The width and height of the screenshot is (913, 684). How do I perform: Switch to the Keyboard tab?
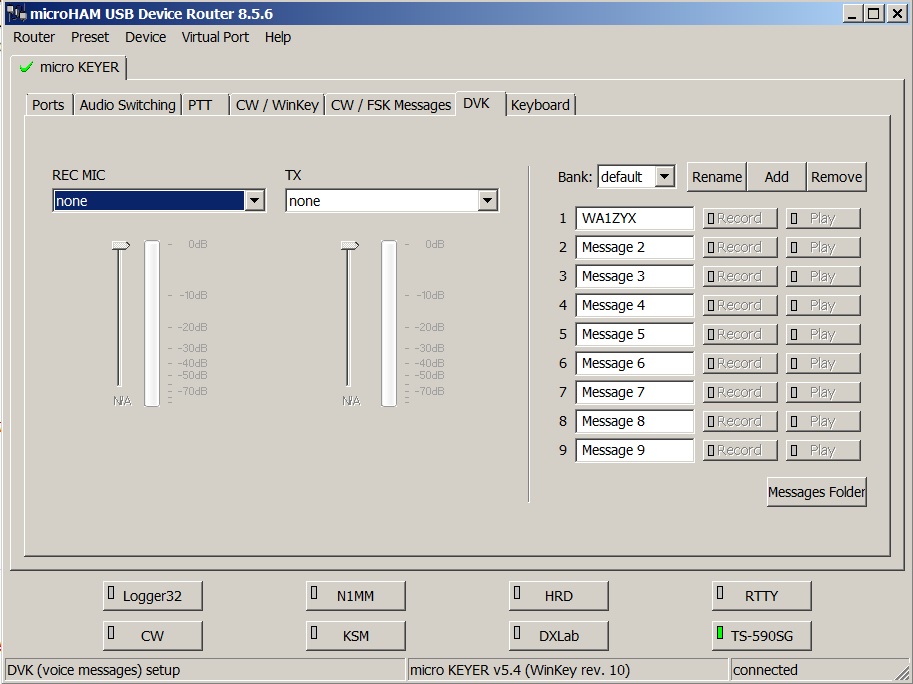tap(540, 105)
